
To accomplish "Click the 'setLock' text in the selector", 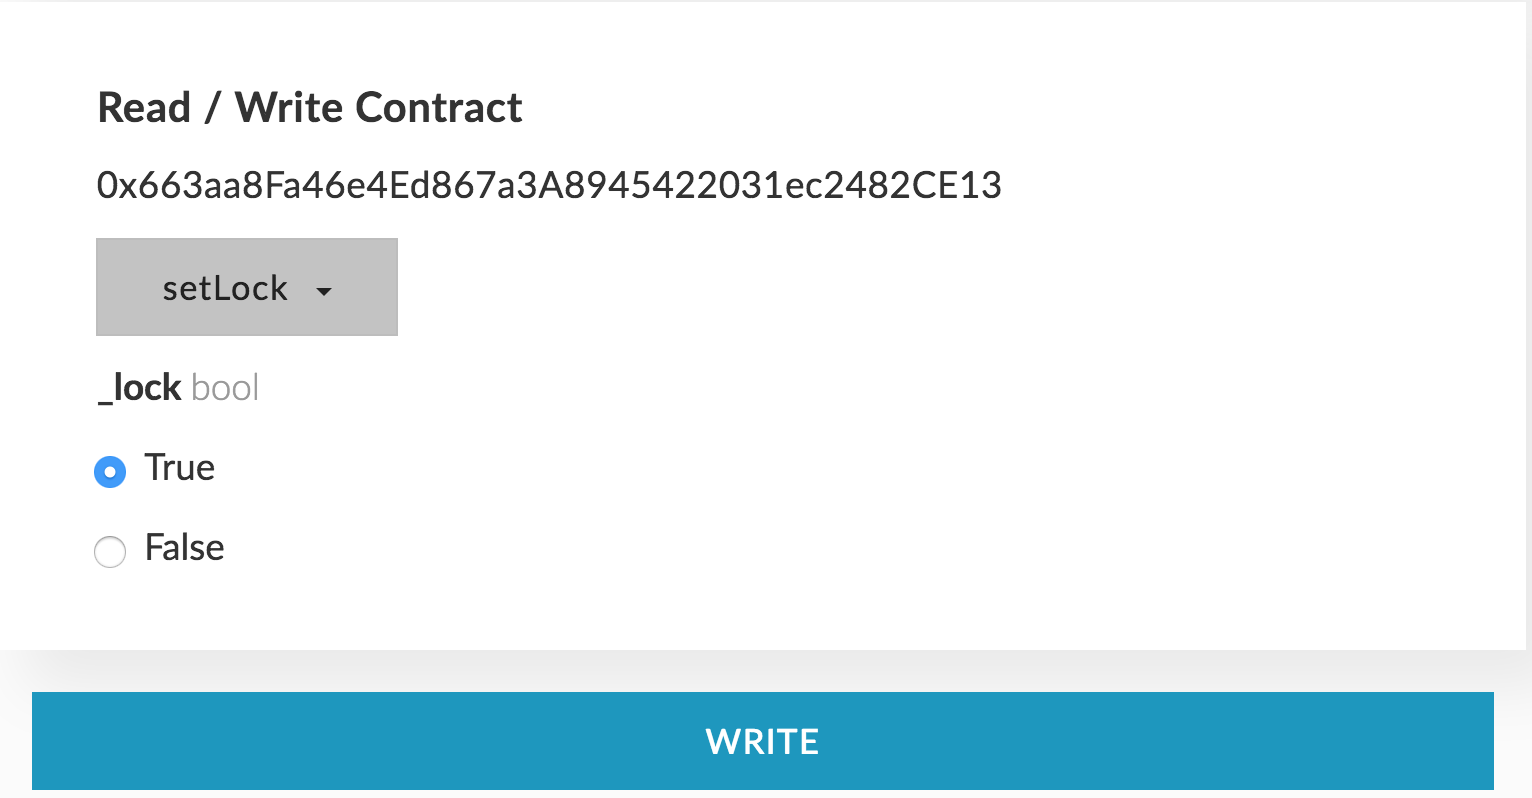I will pos(225,288).
